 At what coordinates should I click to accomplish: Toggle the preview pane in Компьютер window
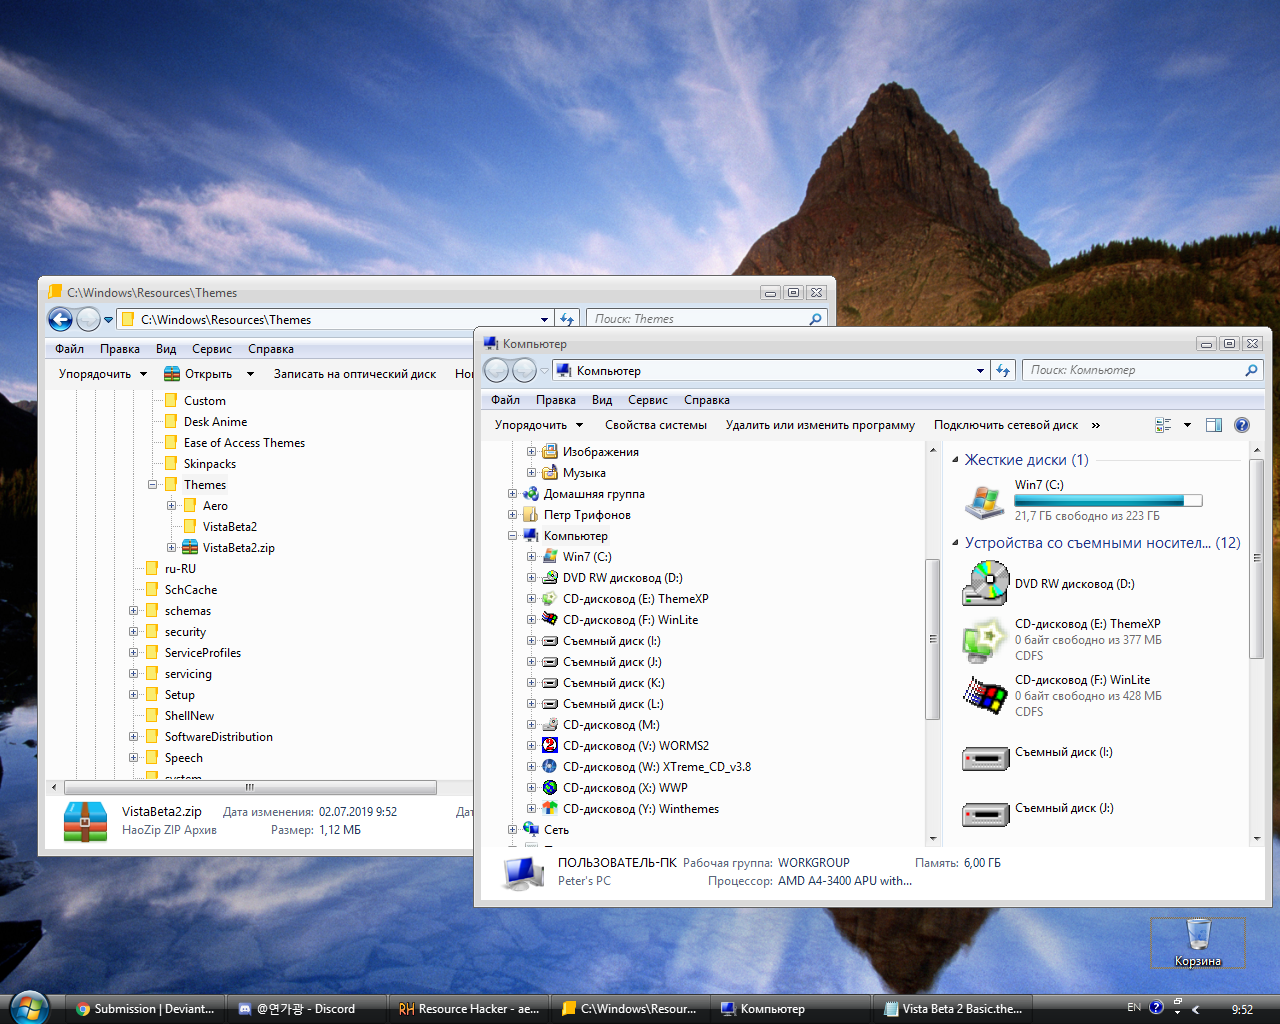coord(1213,424)
